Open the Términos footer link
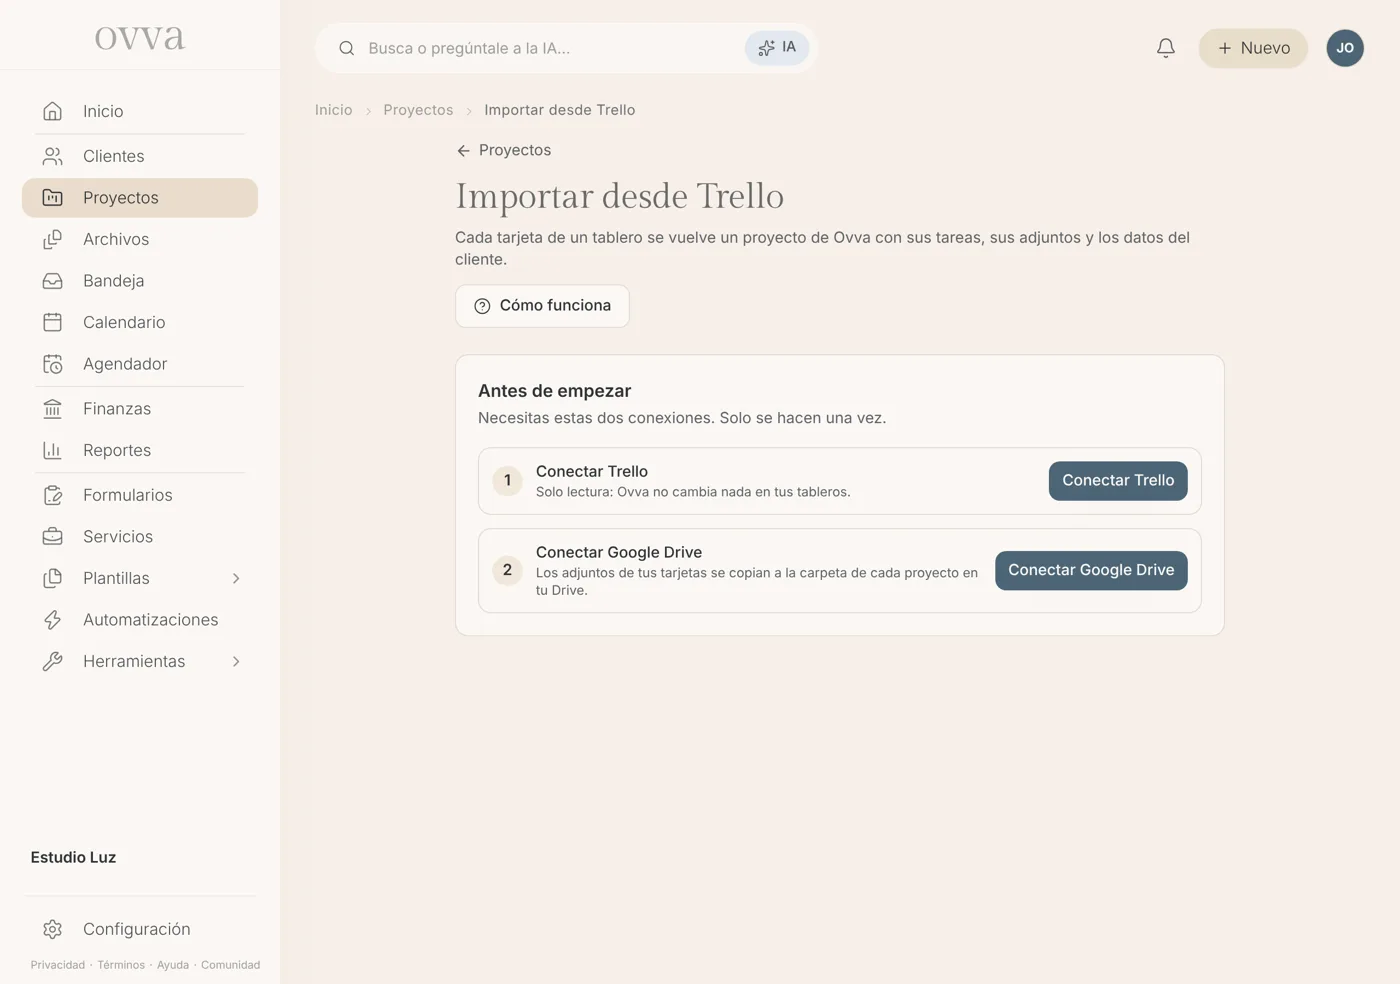 click(121, 965)
